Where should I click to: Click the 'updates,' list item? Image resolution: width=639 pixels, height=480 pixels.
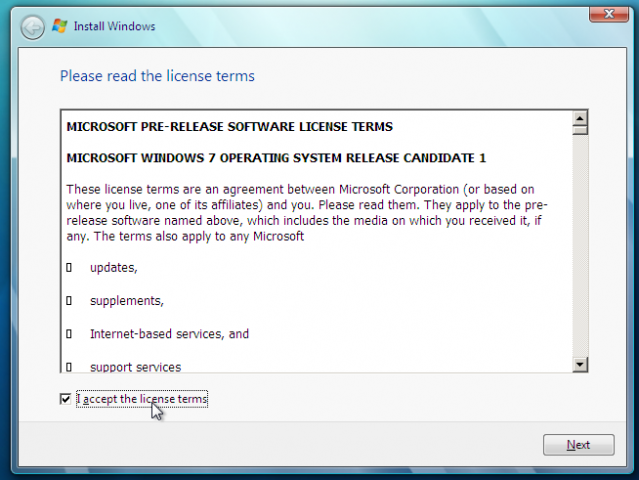[114, 268]
